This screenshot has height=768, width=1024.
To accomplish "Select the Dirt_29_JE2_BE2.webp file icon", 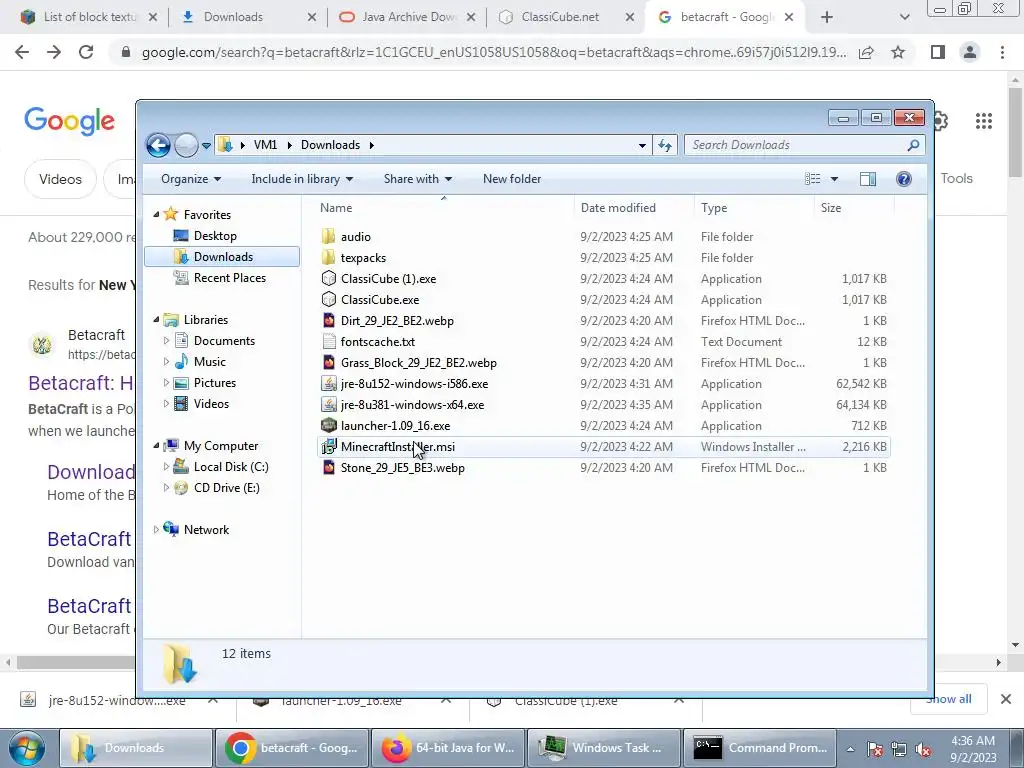I will (328, 321).
